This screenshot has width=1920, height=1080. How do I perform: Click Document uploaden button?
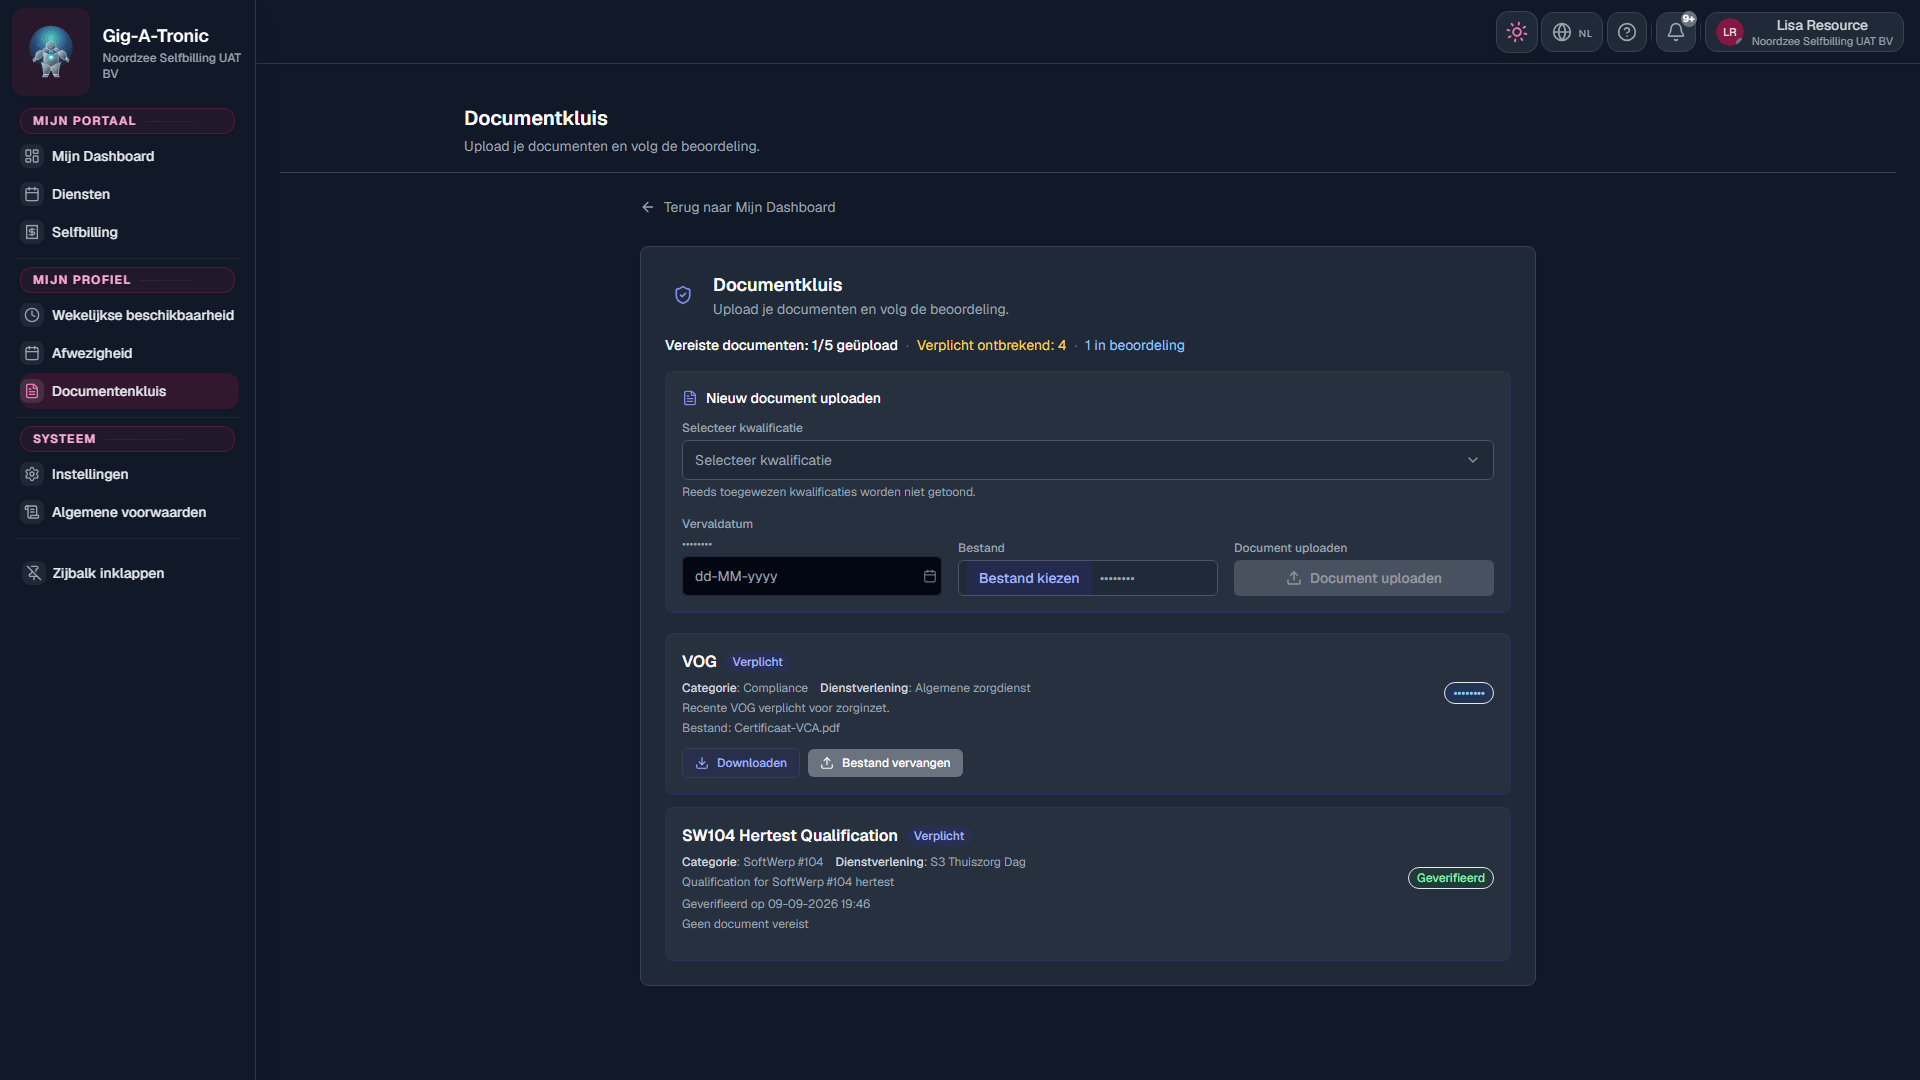[x=1363, y=578]
